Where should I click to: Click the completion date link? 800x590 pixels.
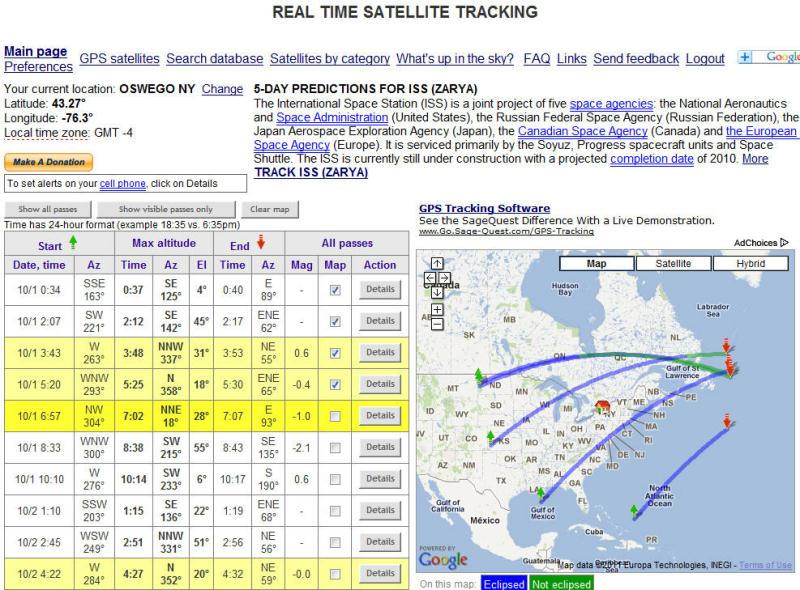click(x=652, y=159)
